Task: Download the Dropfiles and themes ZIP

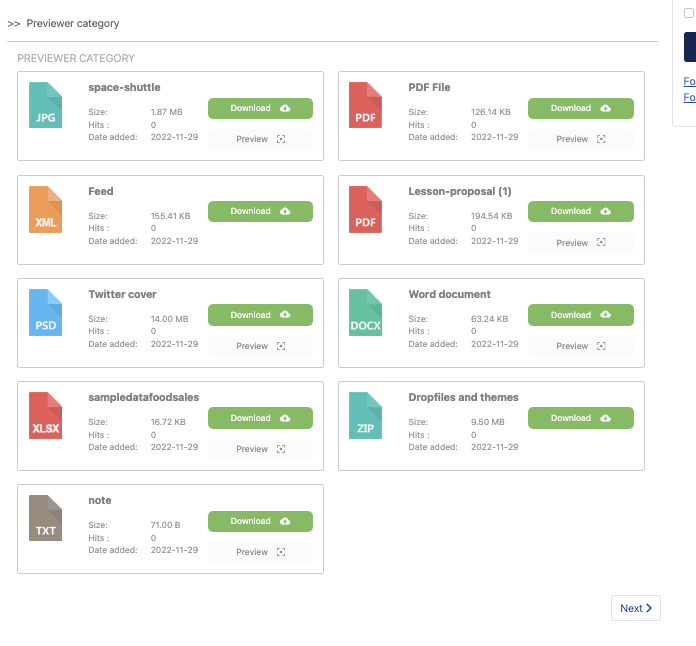Action: click(x=580, y=418)
